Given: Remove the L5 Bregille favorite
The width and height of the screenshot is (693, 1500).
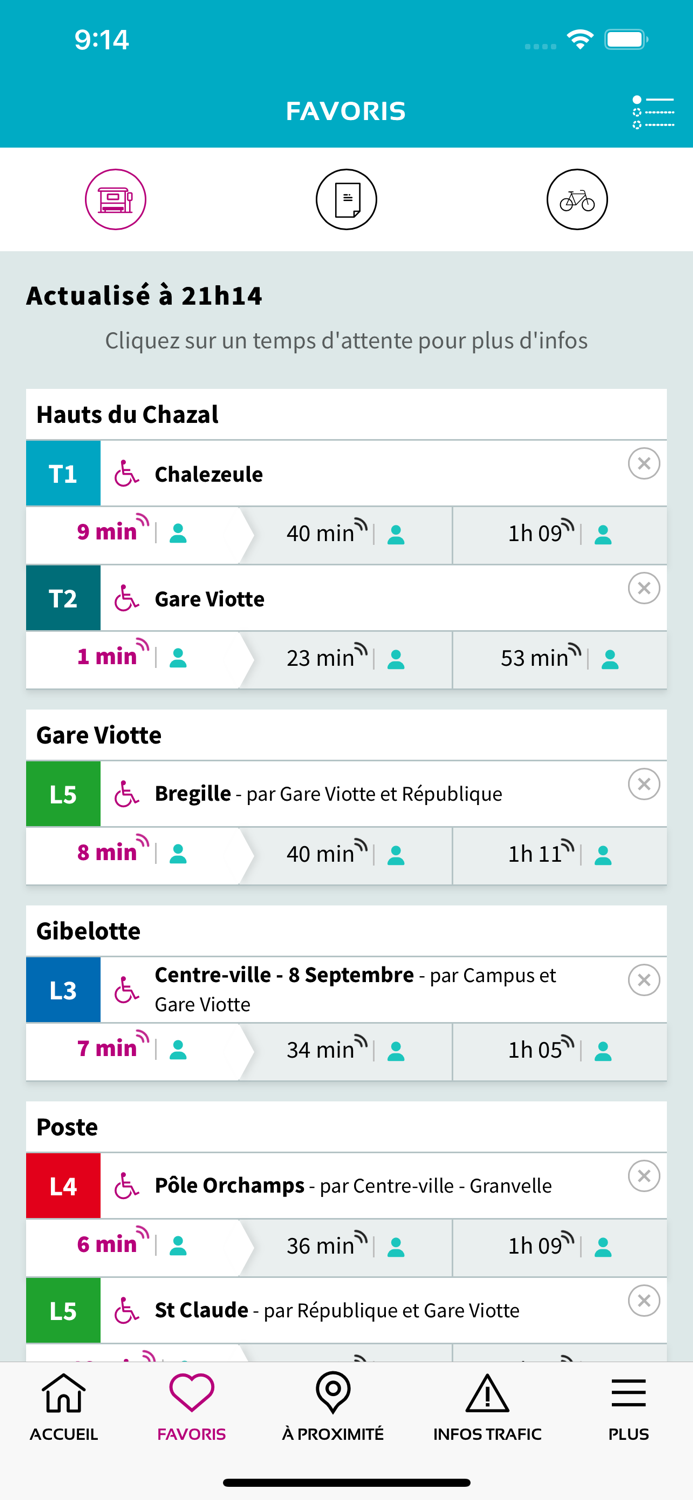Looking at the screenshot, I should 644,785.
